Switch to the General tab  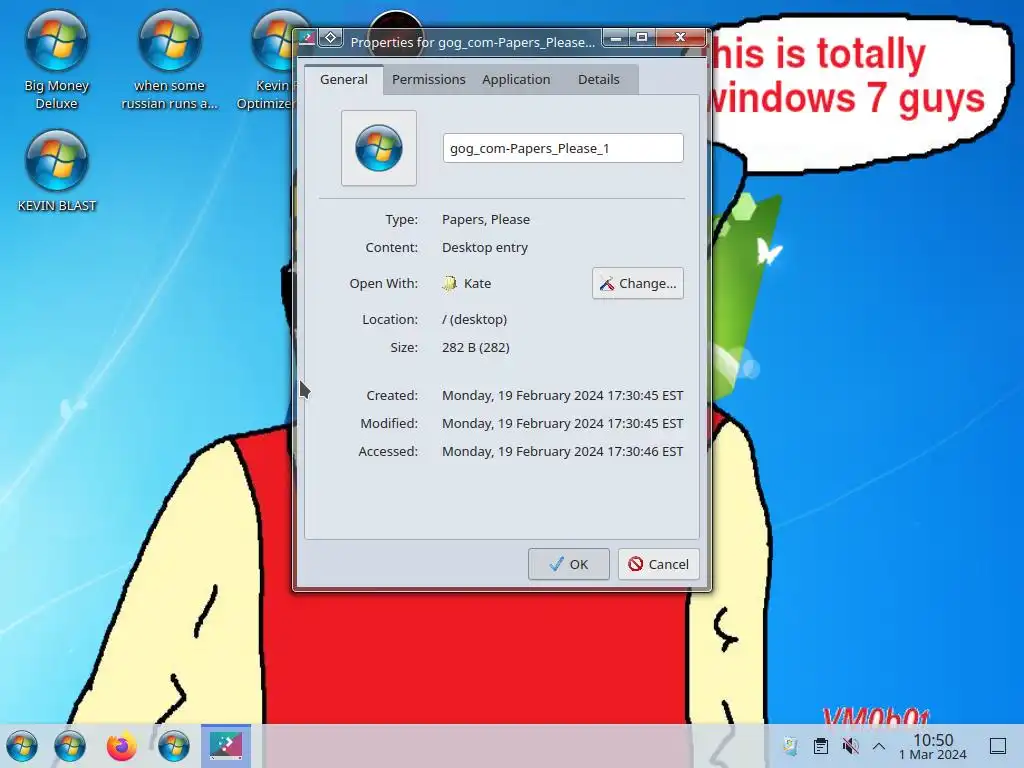[x=344, y=80]
